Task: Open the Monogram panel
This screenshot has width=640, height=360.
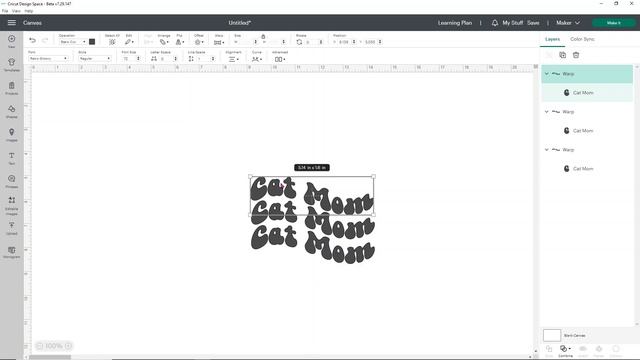Action: click(11, 252)
